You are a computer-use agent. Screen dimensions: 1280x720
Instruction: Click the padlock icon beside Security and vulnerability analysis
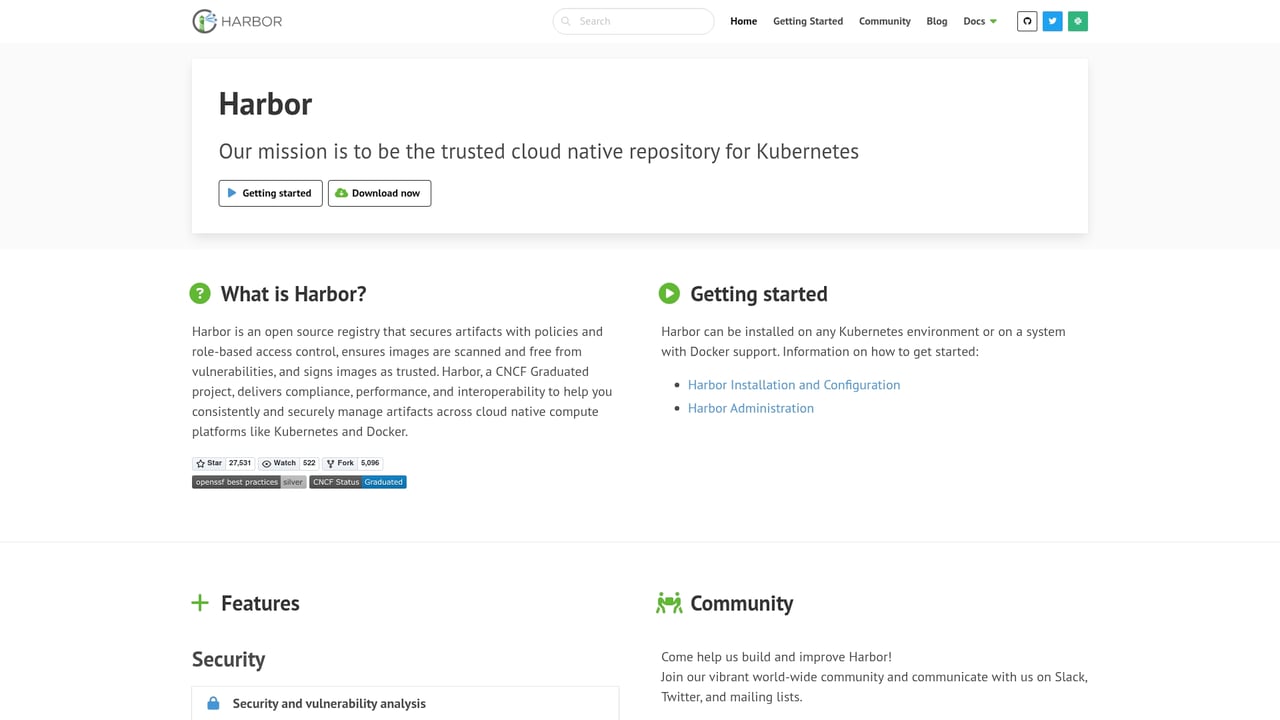212,703
